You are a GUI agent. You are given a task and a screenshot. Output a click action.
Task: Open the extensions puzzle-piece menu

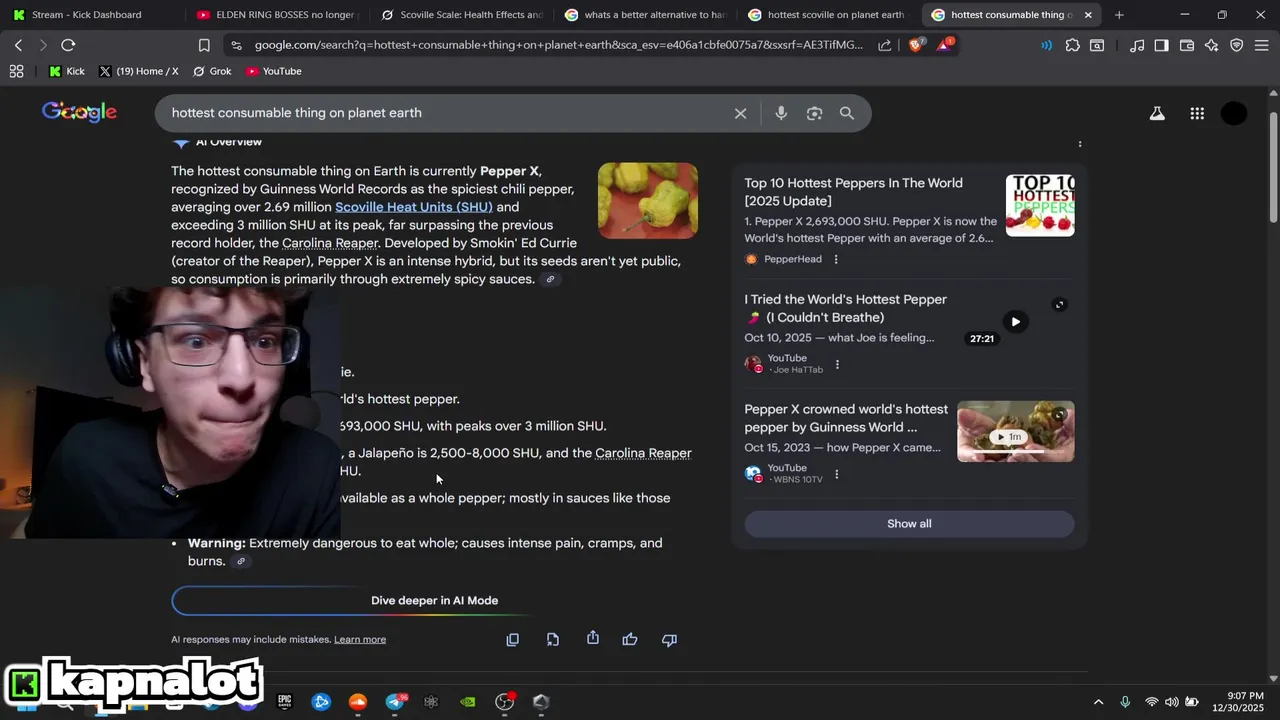pos(1073,45)
